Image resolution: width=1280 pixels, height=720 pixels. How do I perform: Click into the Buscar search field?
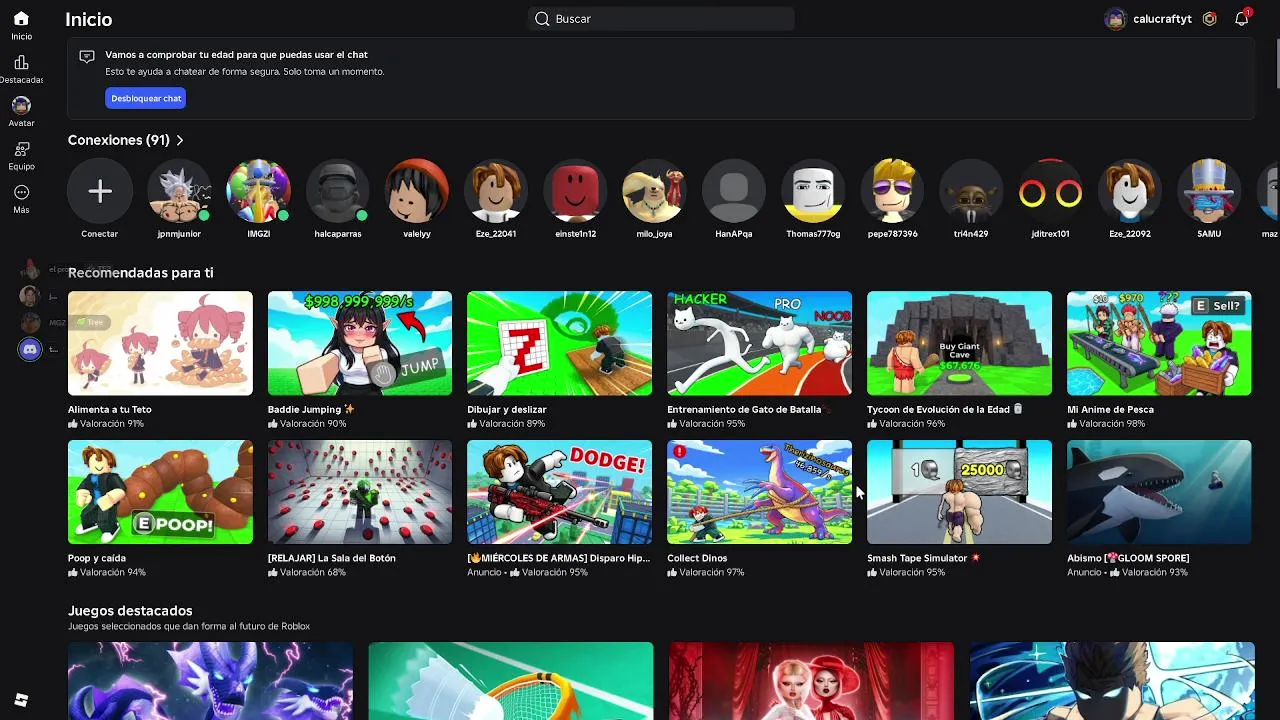point(661,19)
